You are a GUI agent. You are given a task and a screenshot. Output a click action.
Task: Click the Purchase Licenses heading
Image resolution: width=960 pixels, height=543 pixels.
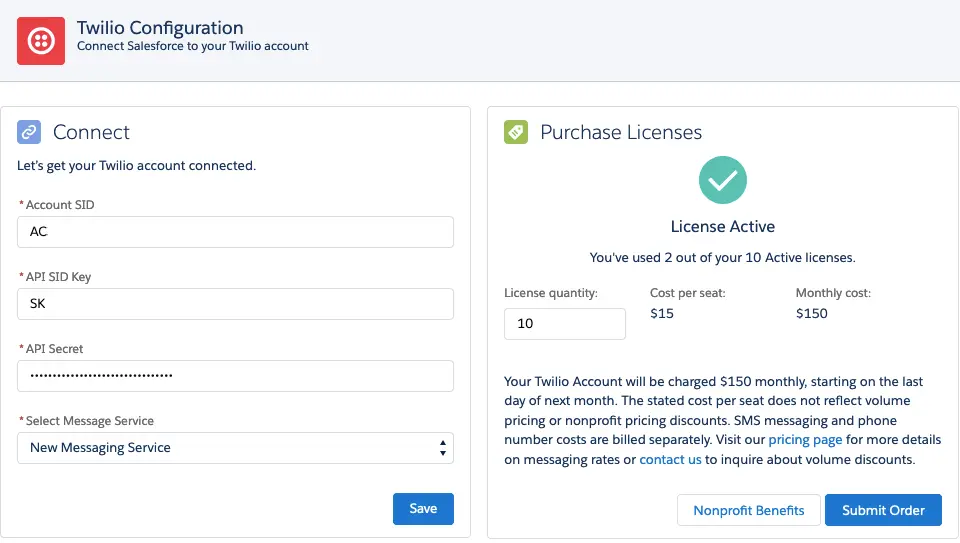tap(621, 132)
